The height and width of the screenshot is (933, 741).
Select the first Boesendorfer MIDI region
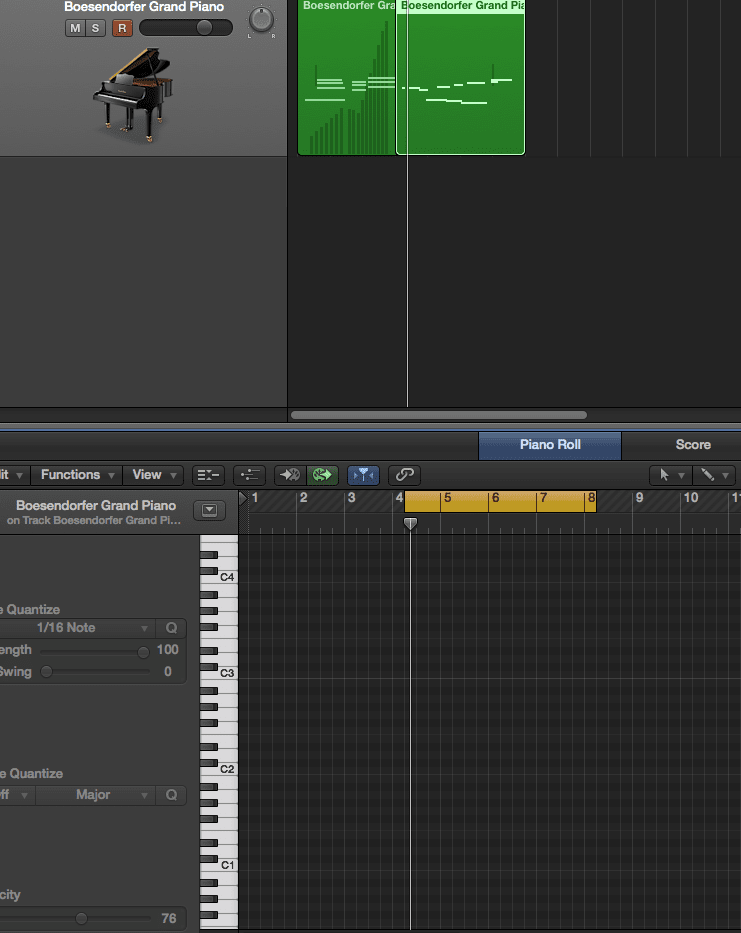coord(346,77)
